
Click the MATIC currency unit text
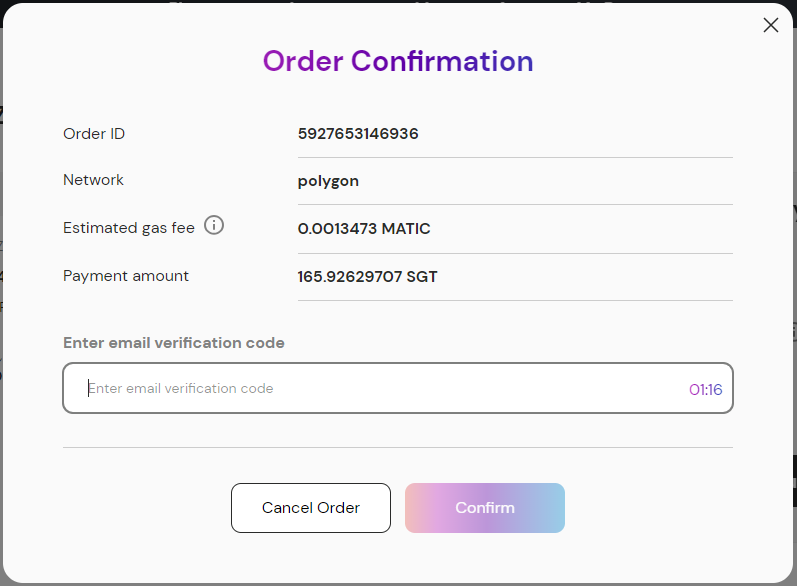coord(407,229)
